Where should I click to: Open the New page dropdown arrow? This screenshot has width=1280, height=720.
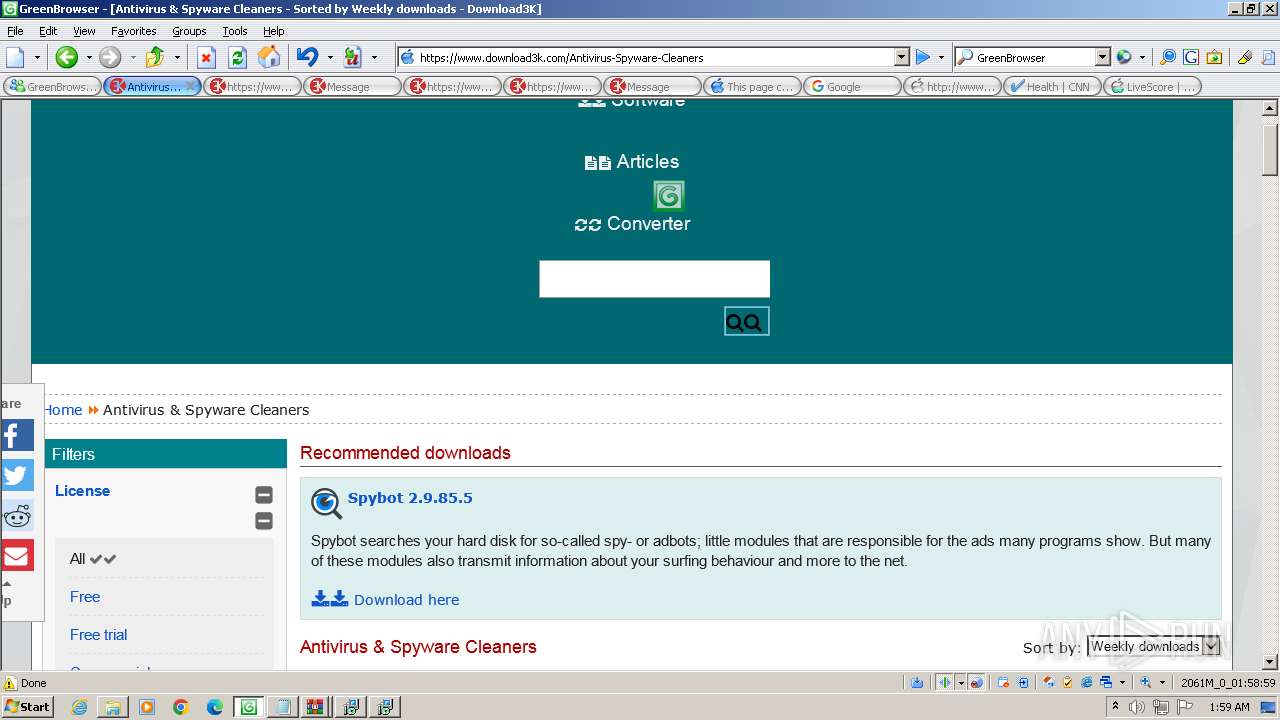click(x=38, y=57)
